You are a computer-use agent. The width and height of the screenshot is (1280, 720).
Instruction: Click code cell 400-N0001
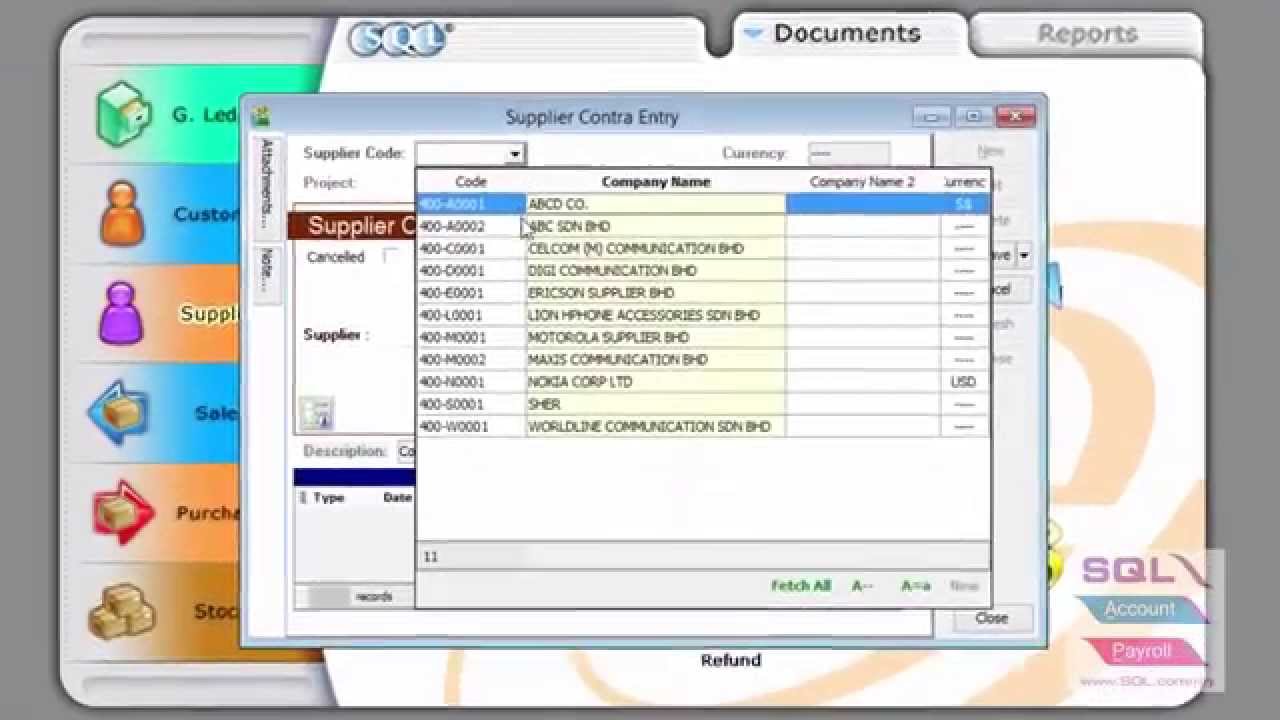[471, 382]
